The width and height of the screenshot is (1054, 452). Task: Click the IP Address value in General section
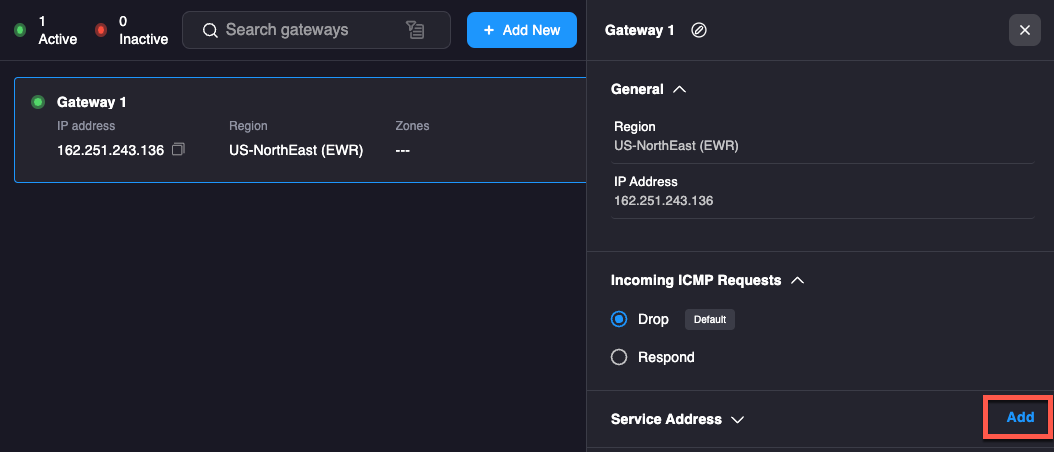pyautogui.click(x=663, y=201)
